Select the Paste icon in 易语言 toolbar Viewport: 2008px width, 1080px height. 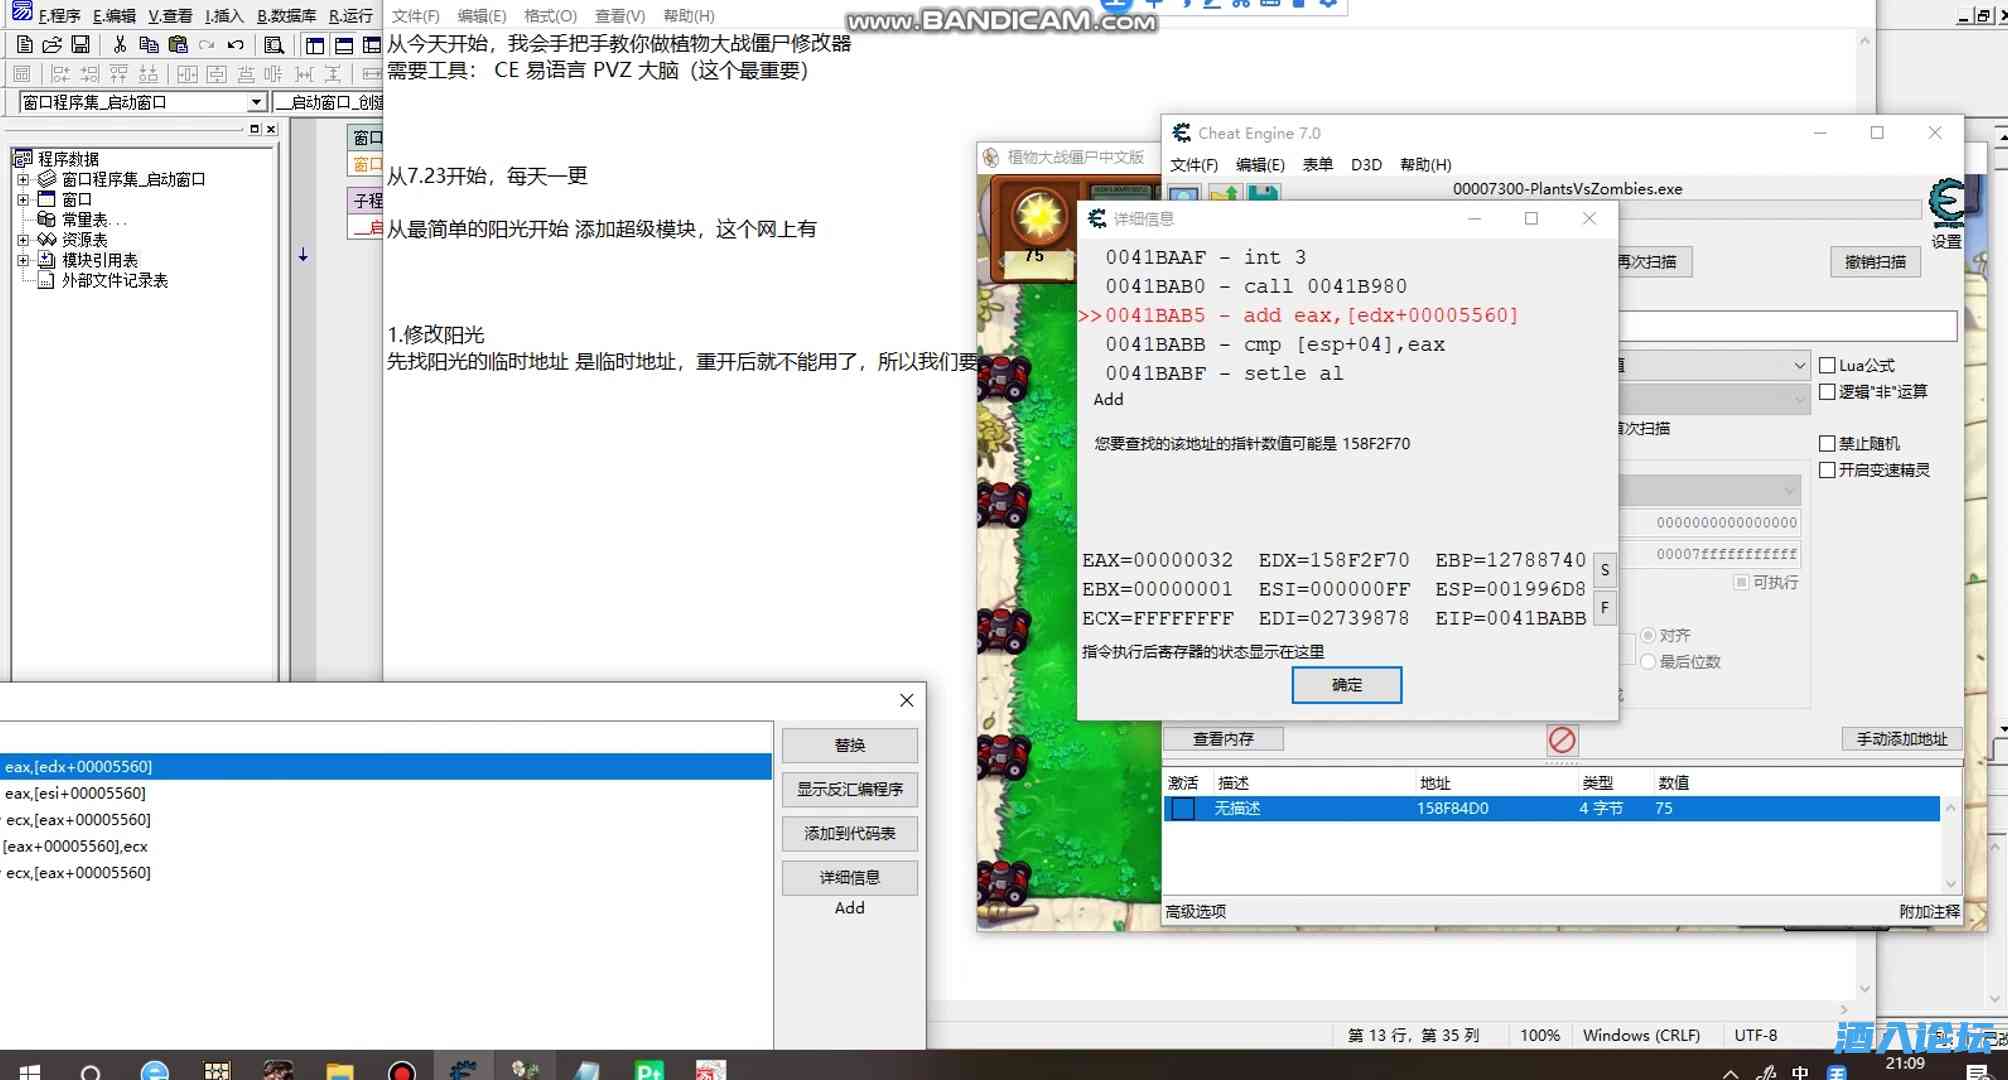pyautogui.click(x=178, y=44)
